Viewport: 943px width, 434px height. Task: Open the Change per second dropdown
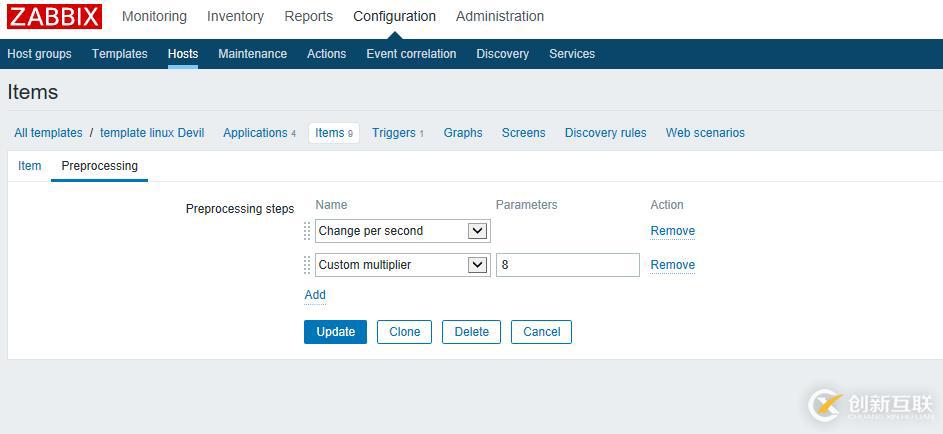click(402, 231)
